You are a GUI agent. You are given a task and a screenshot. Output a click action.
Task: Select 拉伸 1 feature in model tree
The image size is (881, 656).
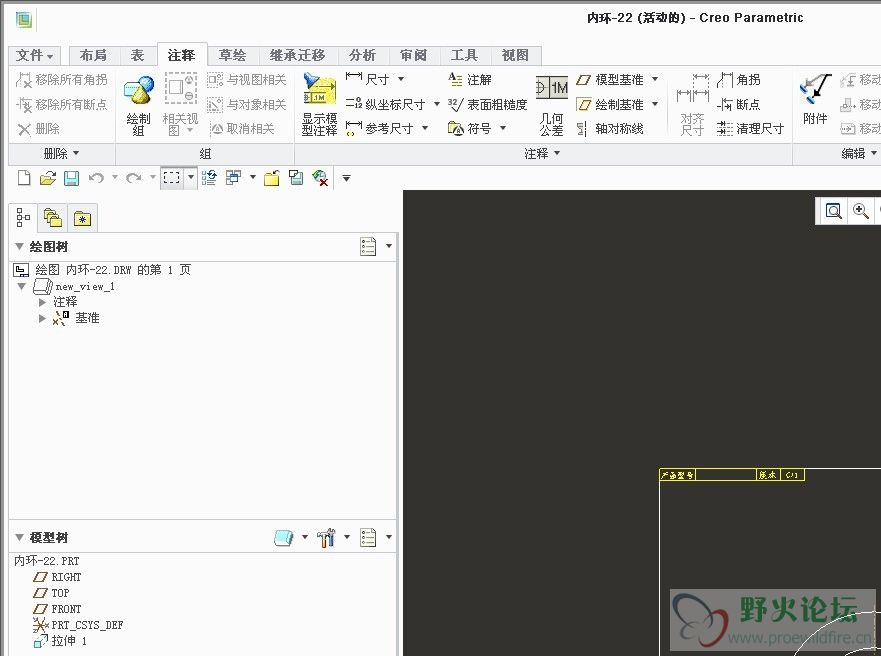click(61, 641)
